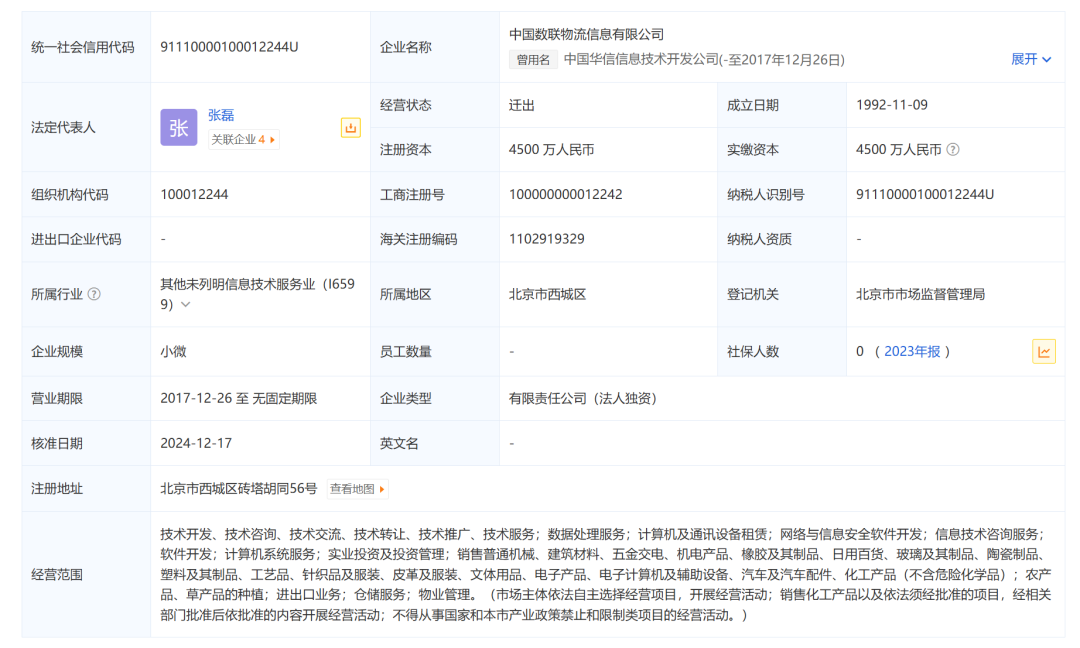
Task: Click the establishment date 1992-11-09
Action: point(891,105)
